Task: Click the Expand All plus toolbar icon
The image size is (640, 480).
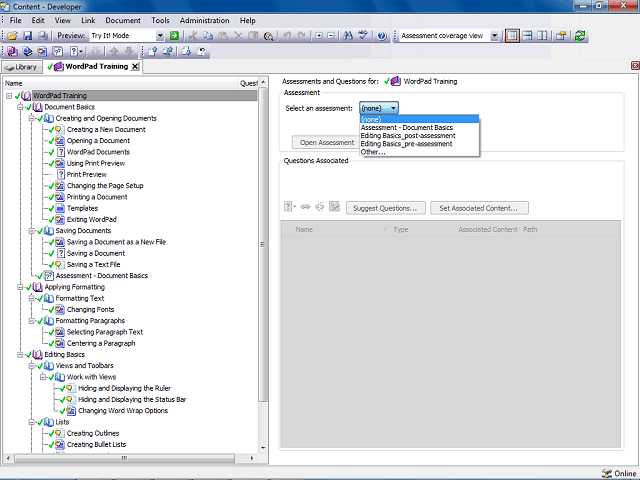Action: coord(319,36)
